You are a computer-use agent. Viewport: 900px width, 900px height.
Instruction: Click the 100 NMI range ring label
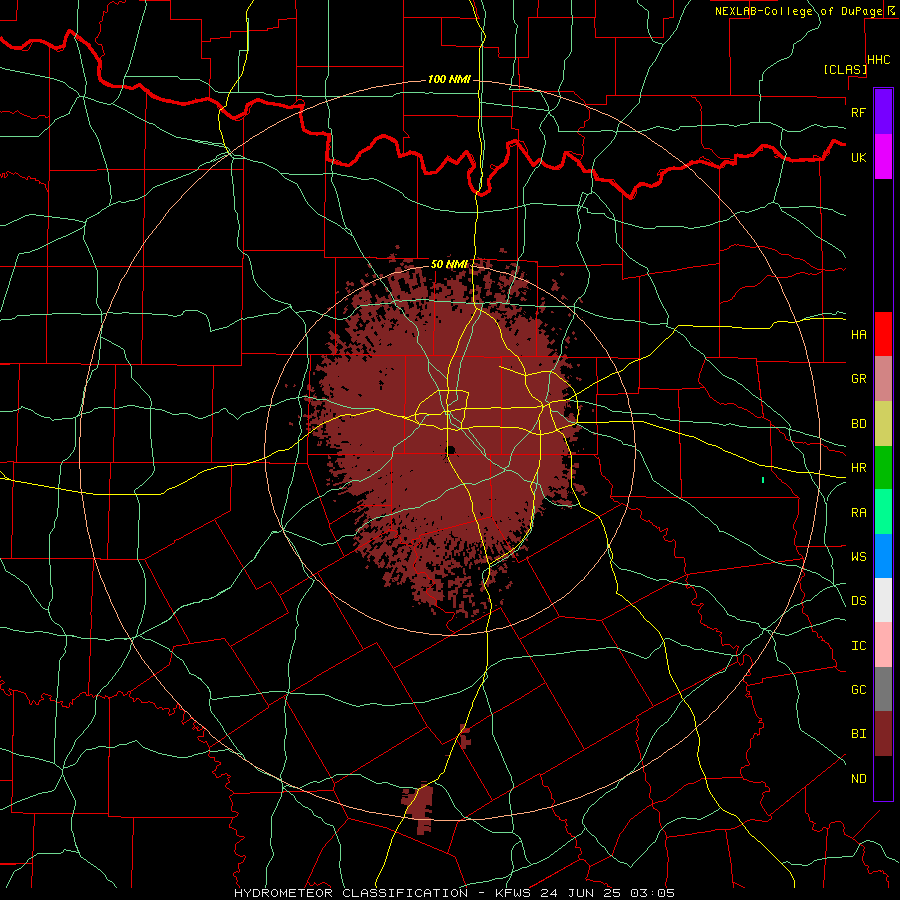coord(449,79)
